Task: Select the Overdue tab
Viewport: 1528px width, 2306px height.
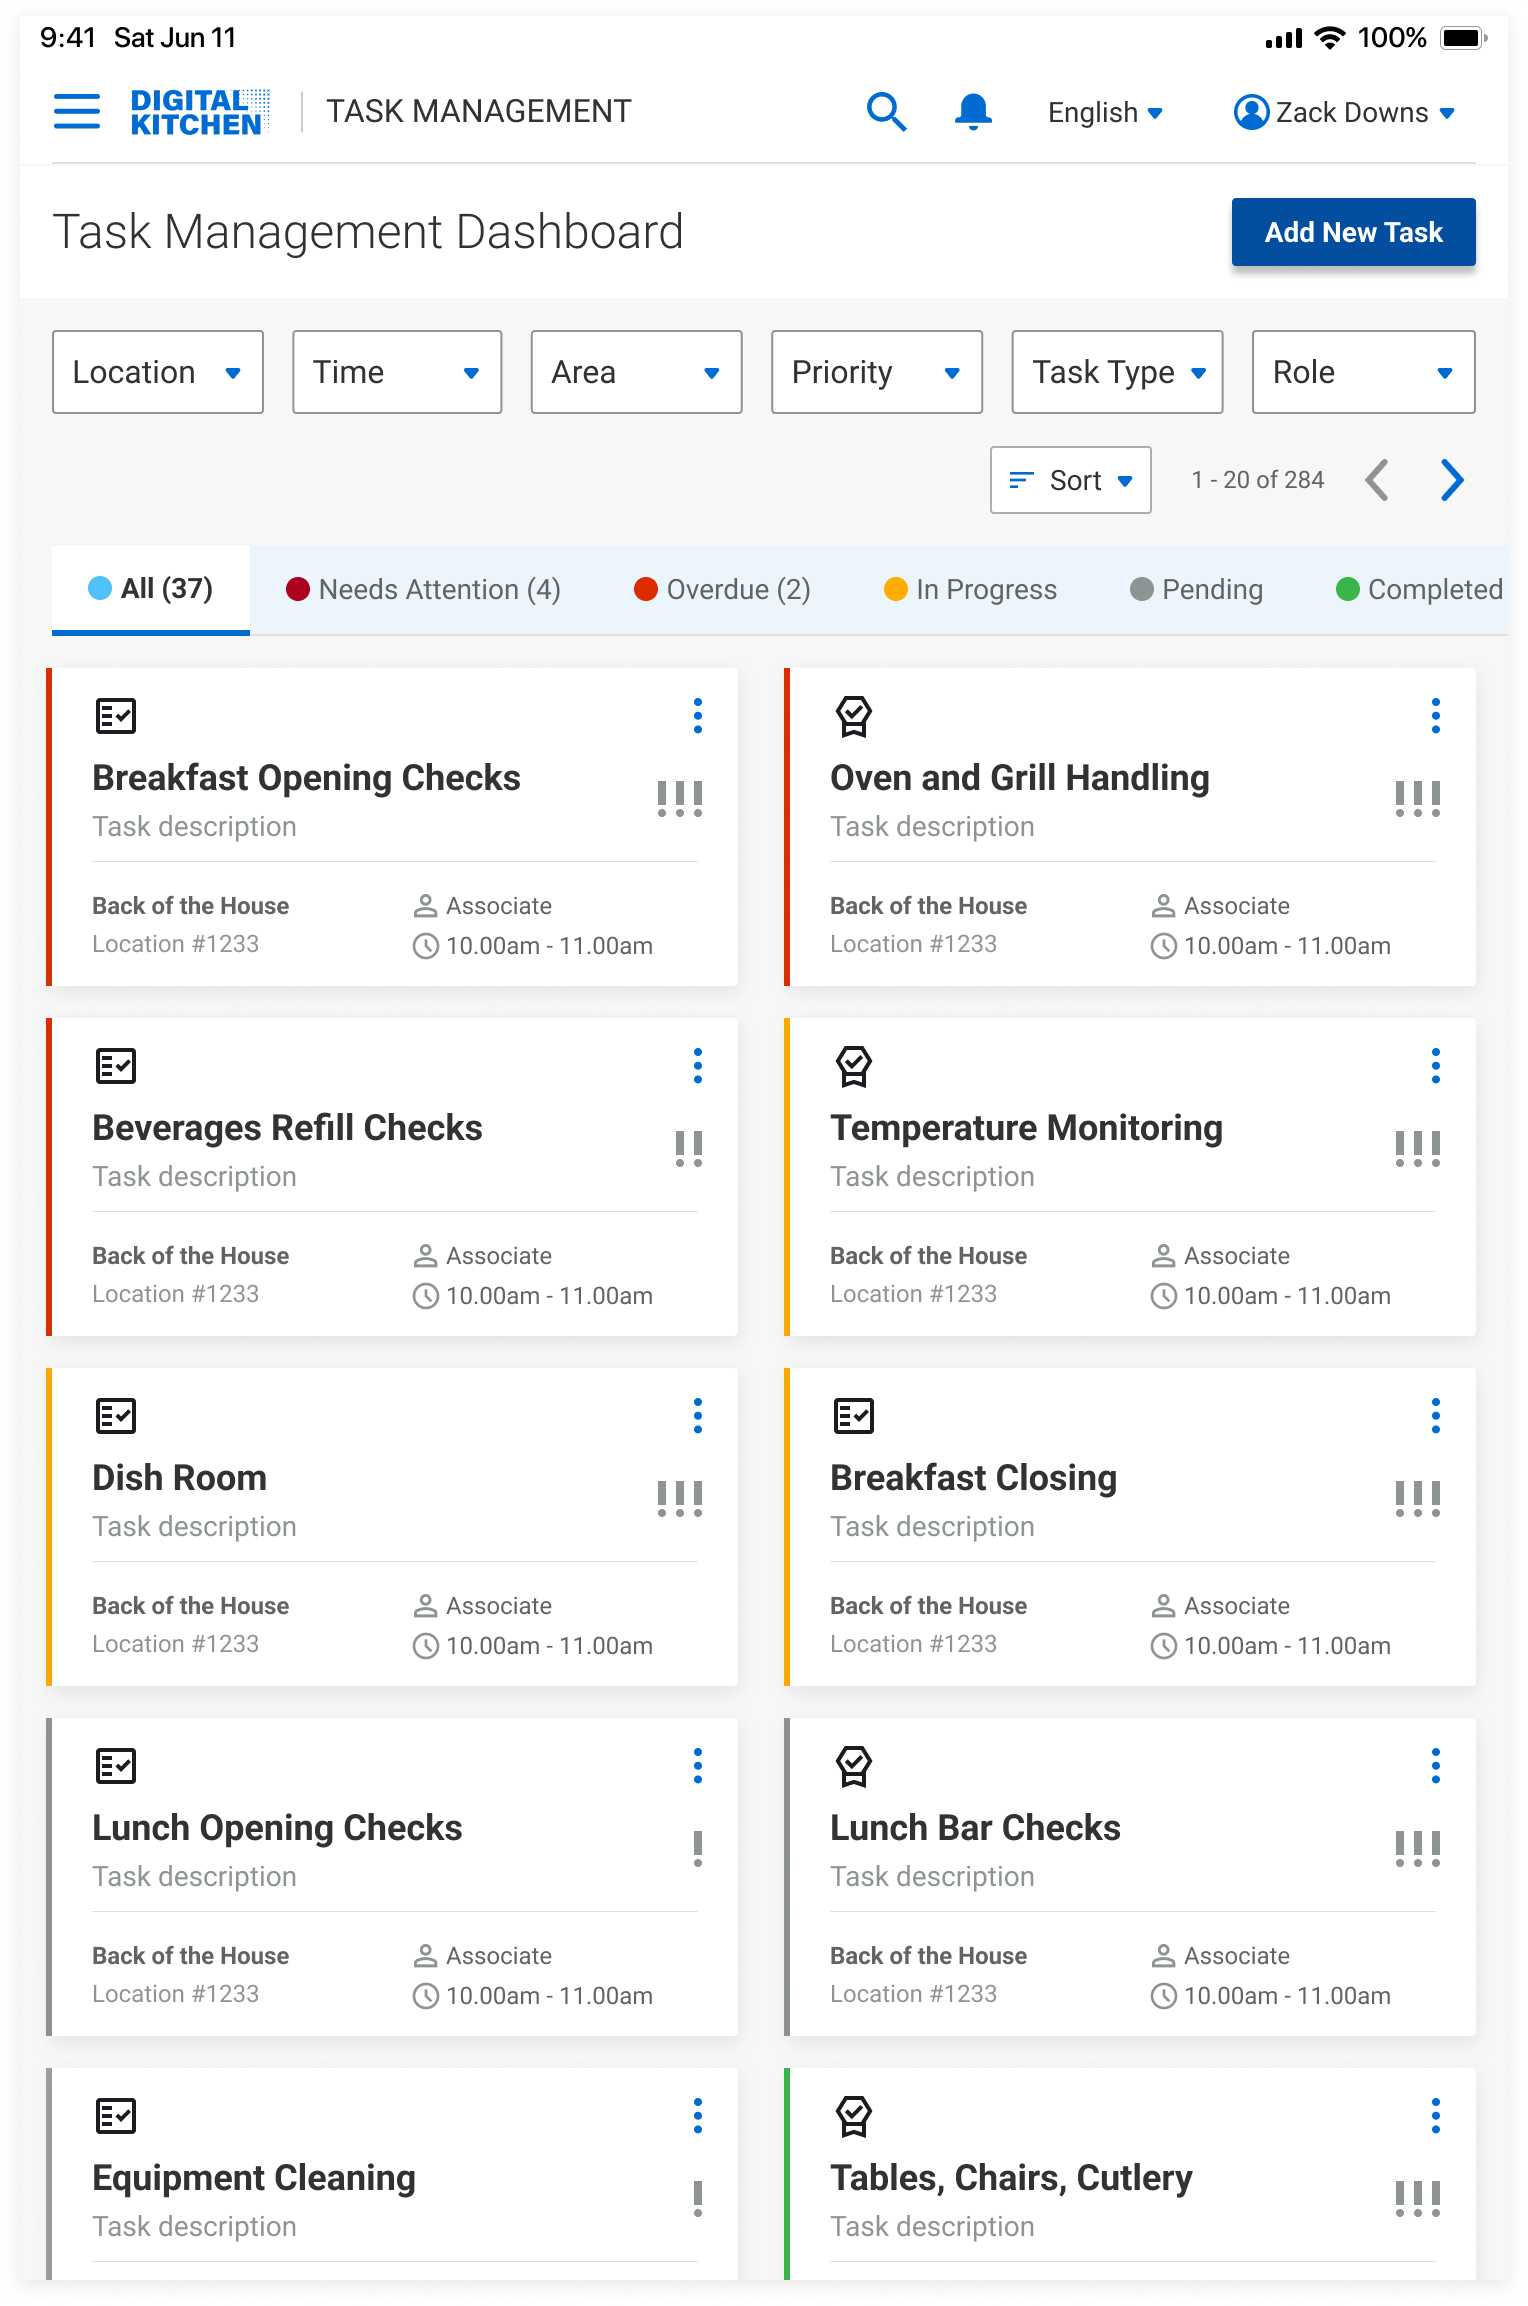Action: [722, 590]
